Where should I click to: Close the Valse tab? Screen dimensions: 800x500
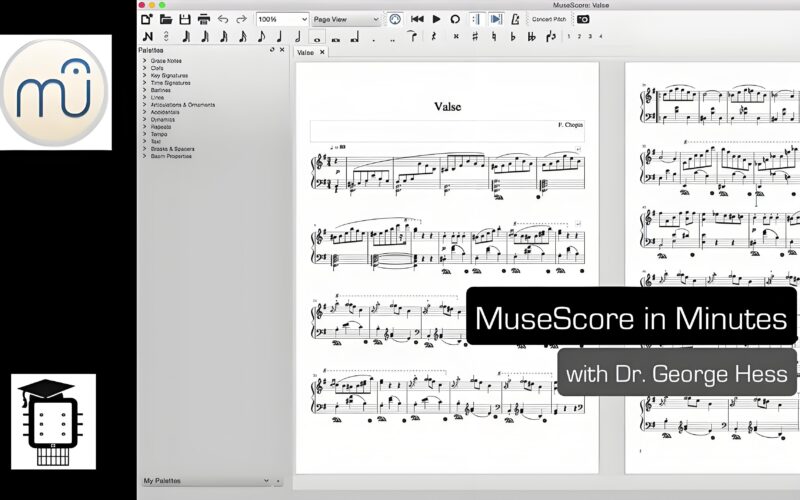[322, 52]
